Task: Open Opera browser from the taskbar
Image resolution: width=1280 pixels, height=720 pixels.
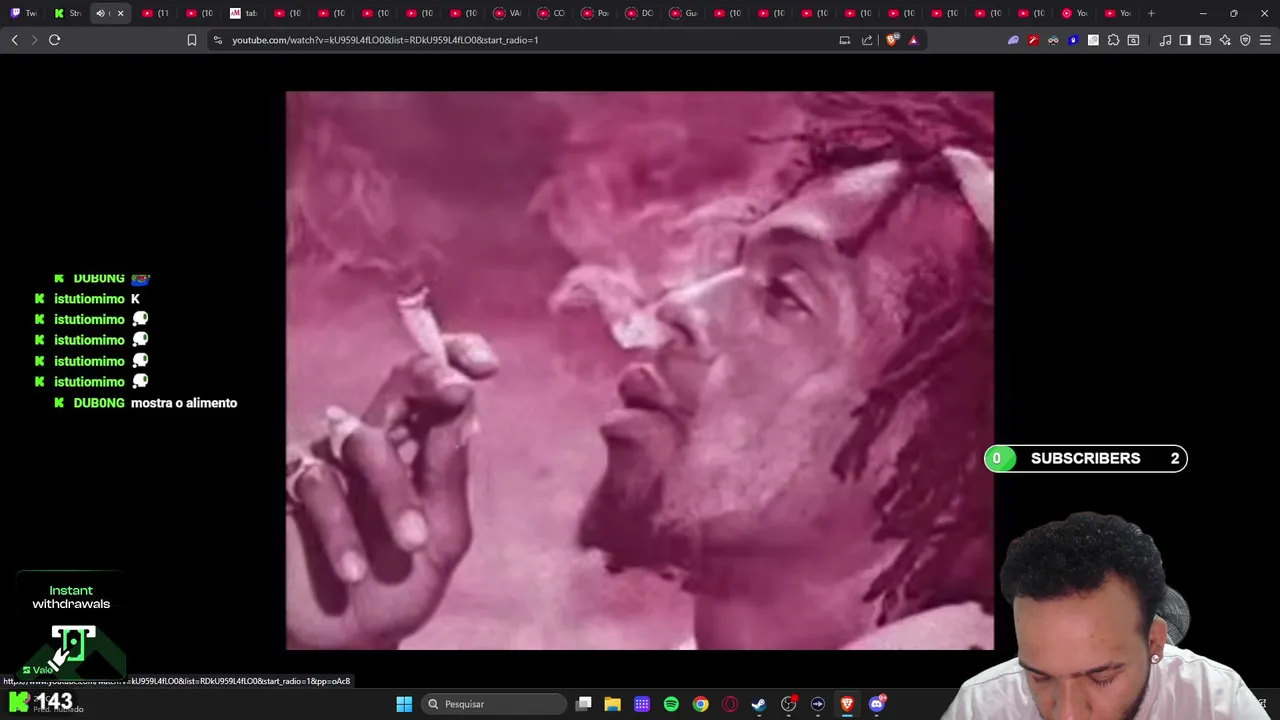Action: (x=730, y=704)
